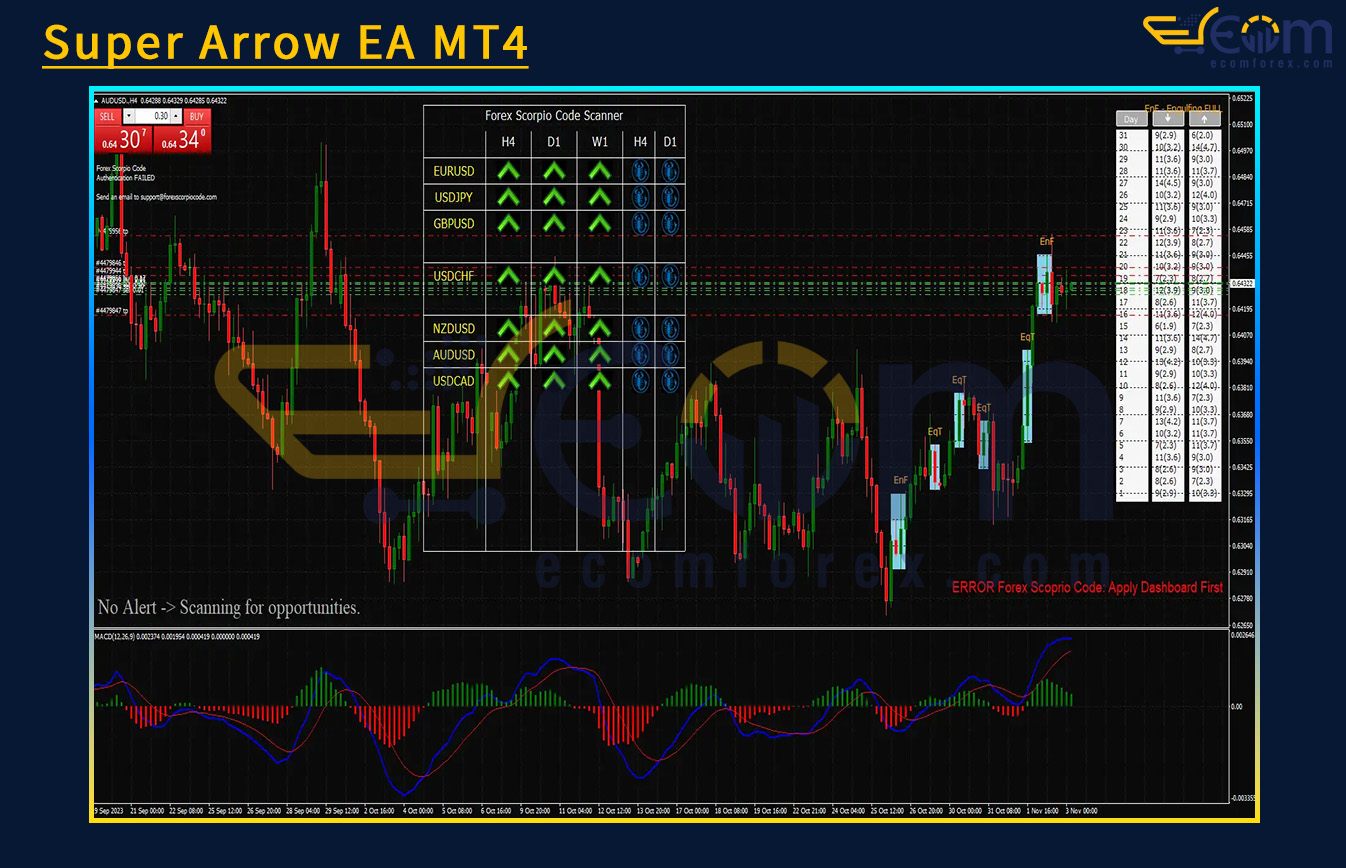Click the 'Authentication FAILED' notice
Image resolution: width=1346 pixels, height=868 pixels.
click(x=127, y=178)
